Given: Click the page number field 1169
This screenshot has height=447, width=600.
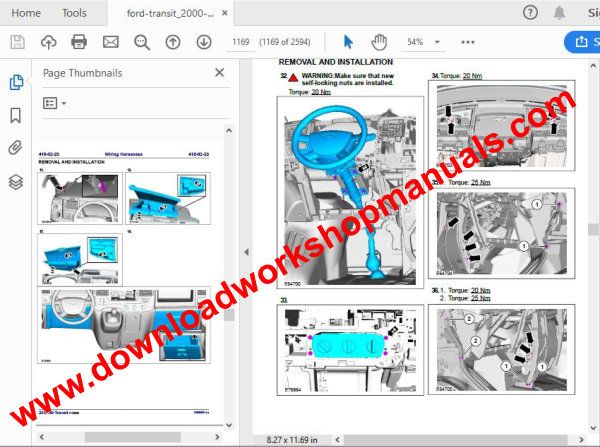Looking at the screenshot, I should [241, 42].
